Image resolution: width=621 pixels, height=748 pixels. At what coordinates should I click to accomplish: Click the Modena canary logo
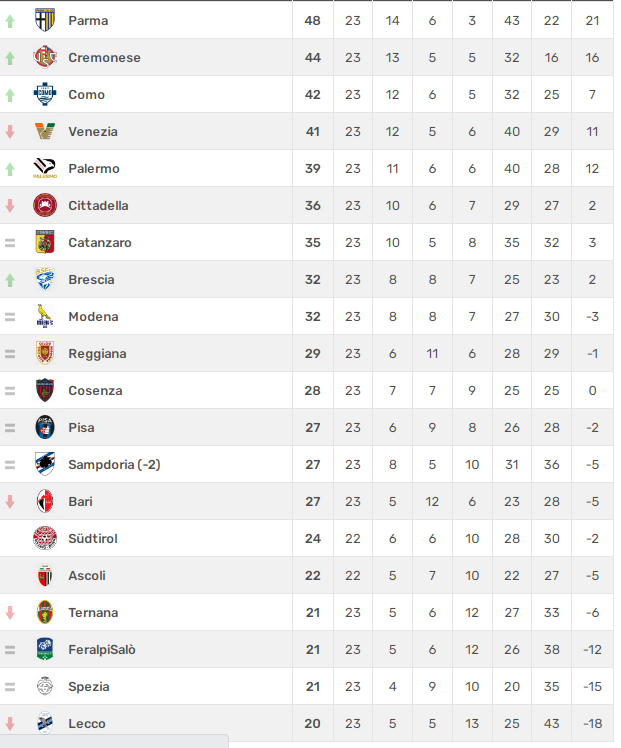coord(45,316)
